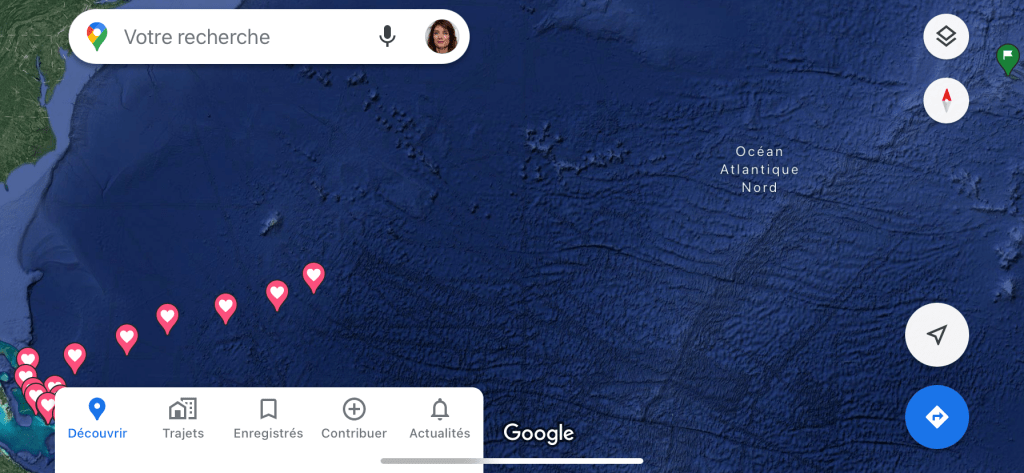Tap the Google logo on map
The height and width of the screenshot is (473, 1024).
539,432
